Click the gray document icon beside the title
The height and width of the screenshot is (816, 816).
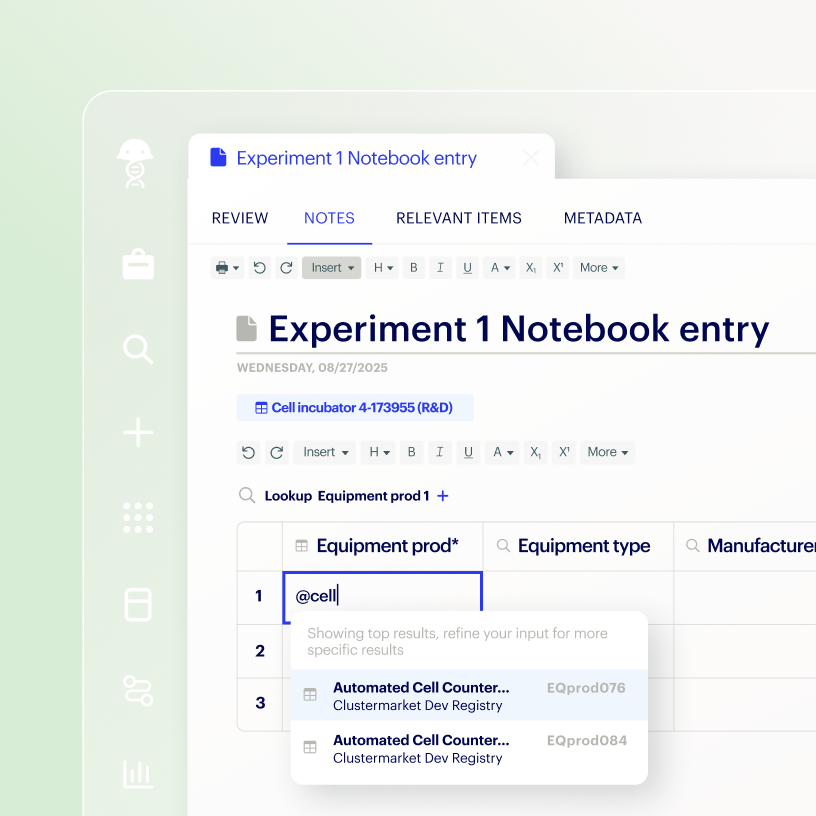tap(247, 328)
